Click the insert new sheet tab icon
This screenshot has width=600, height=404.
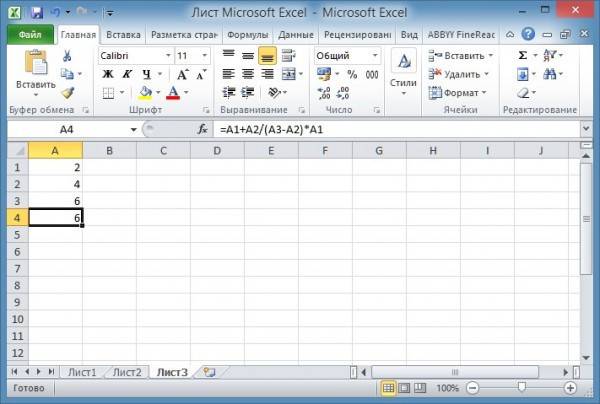[x=209, y=372]
